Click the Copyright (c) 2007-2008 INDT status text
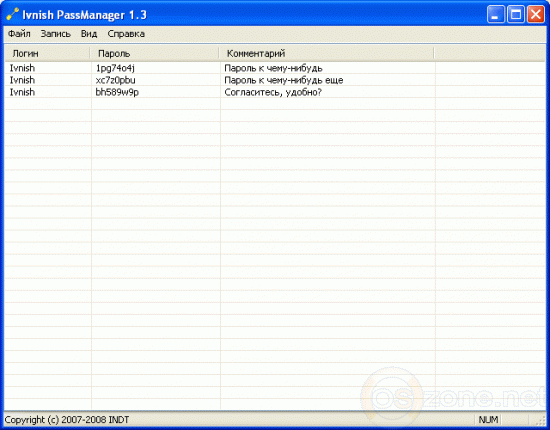The width and height of the screenshot is (550, 430). [x=67, y=419]
